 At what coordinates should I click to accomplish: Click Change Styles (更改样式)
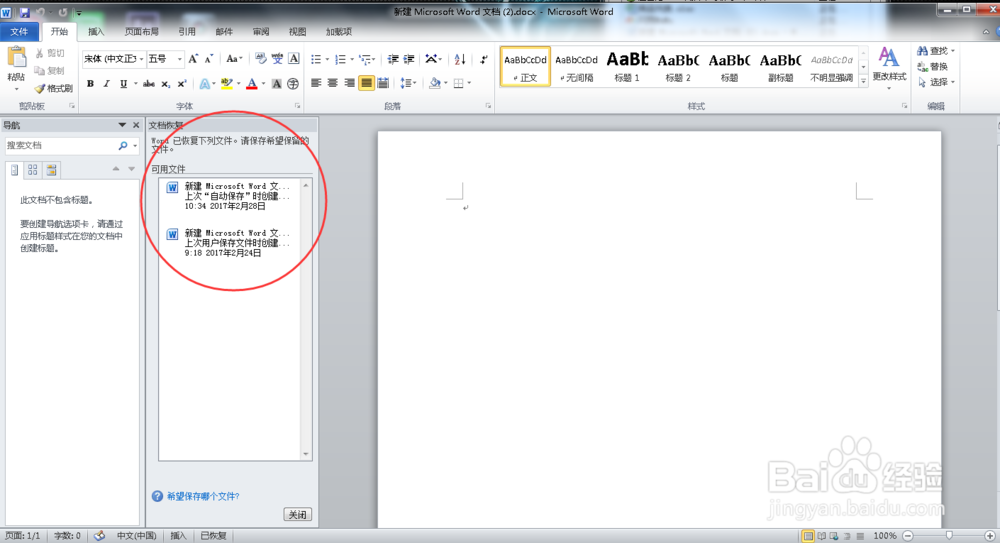tap(889, 69)
